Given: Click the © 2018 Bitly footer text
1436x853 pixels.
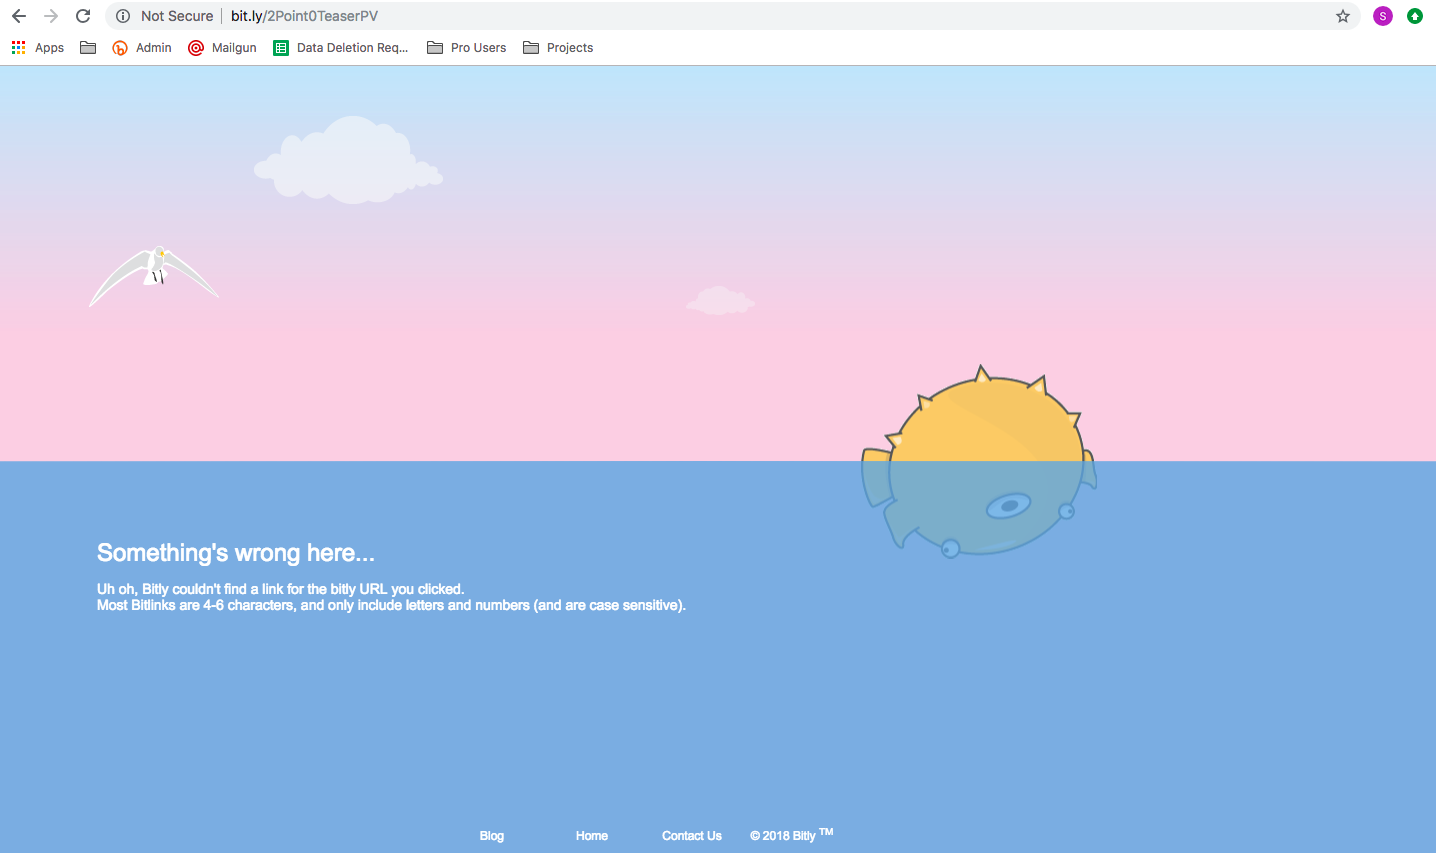Looking at the screenshot, I should tap(791, 835).
